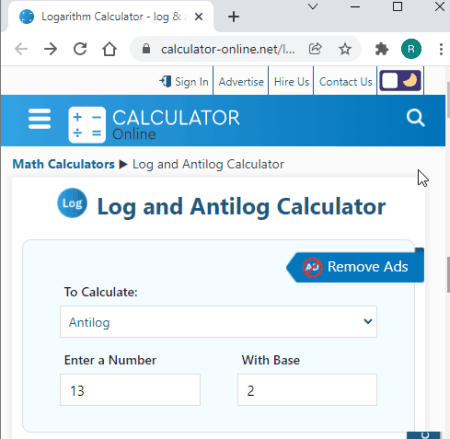Open the hamburger menu in blue header
The image size is (450, 439).
coord(40,119)
